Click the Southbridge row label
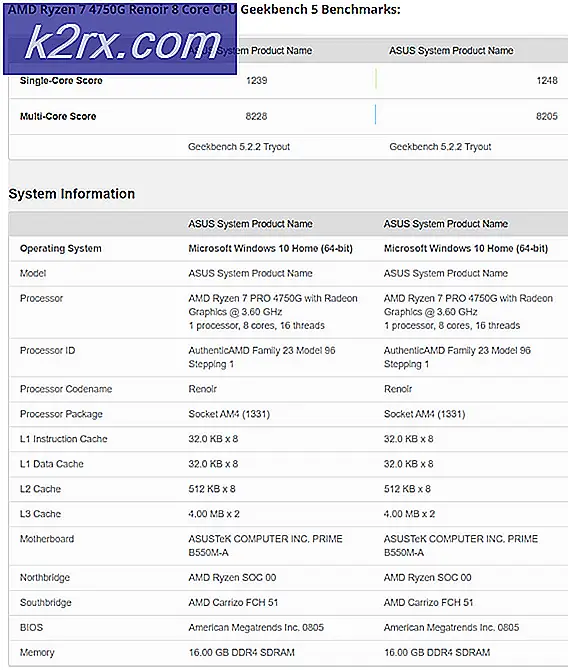This screenshot has height=670, width=568. coord(46,603)
